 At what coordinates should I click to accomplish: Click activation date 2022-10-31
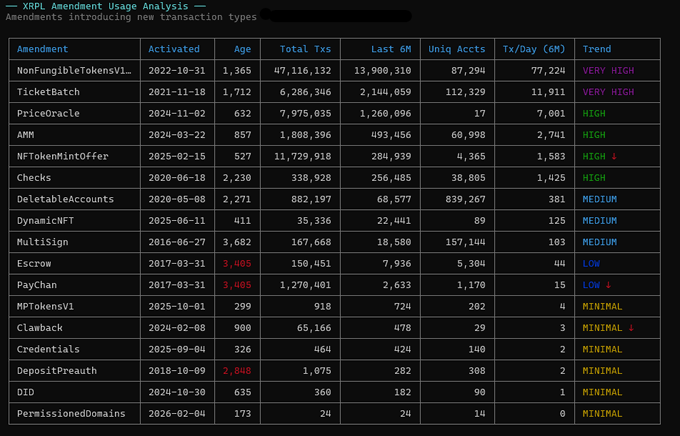click(x=177, y=70)
